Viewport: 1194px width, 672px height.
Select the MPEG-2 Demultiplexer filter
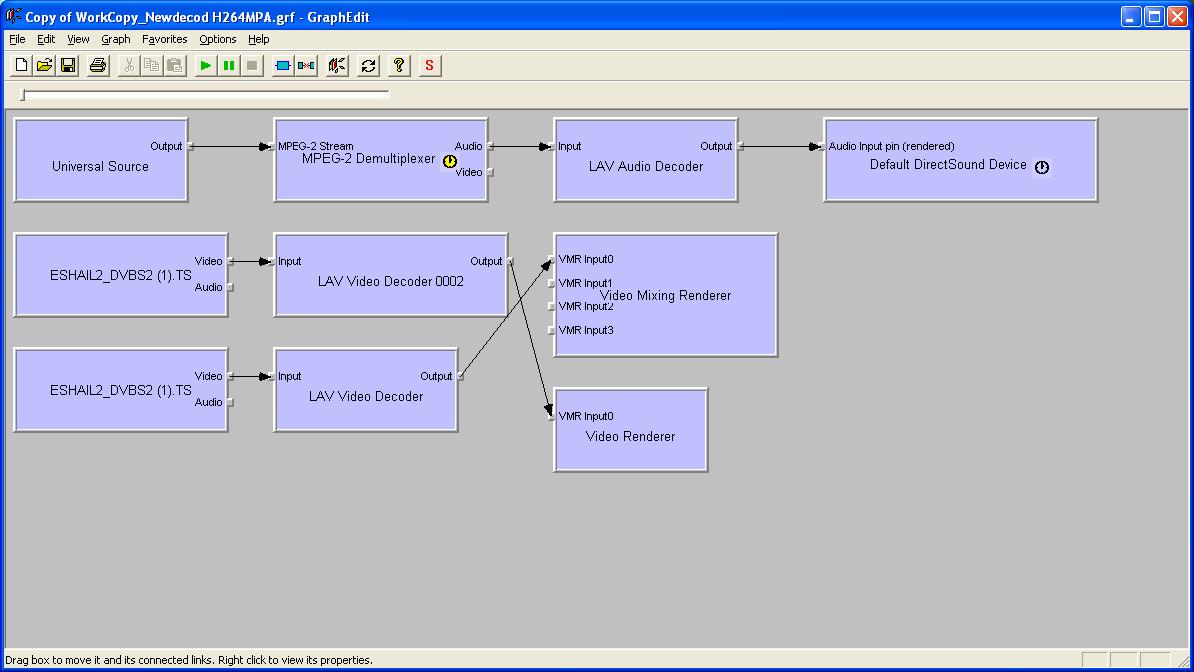coord(381,160)
